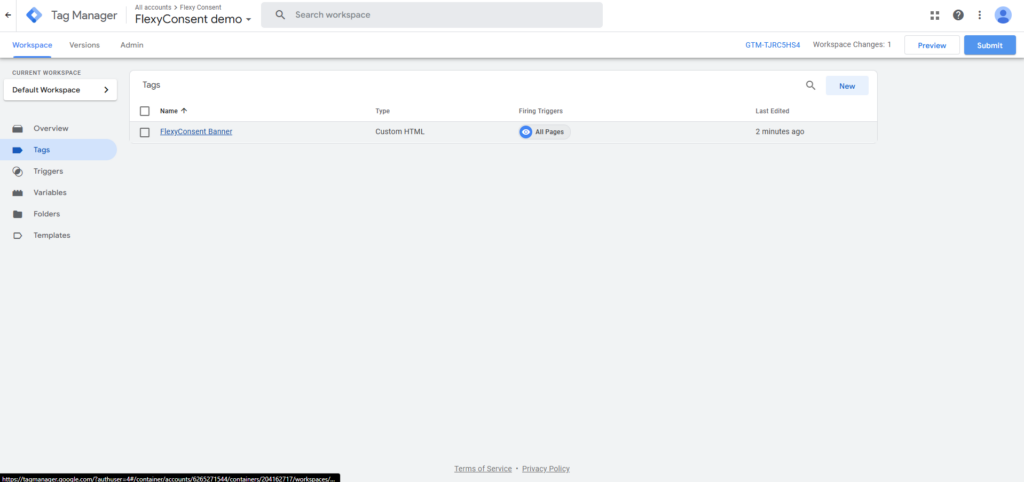Click the All Pages trigger chip

tap(544, 132)
